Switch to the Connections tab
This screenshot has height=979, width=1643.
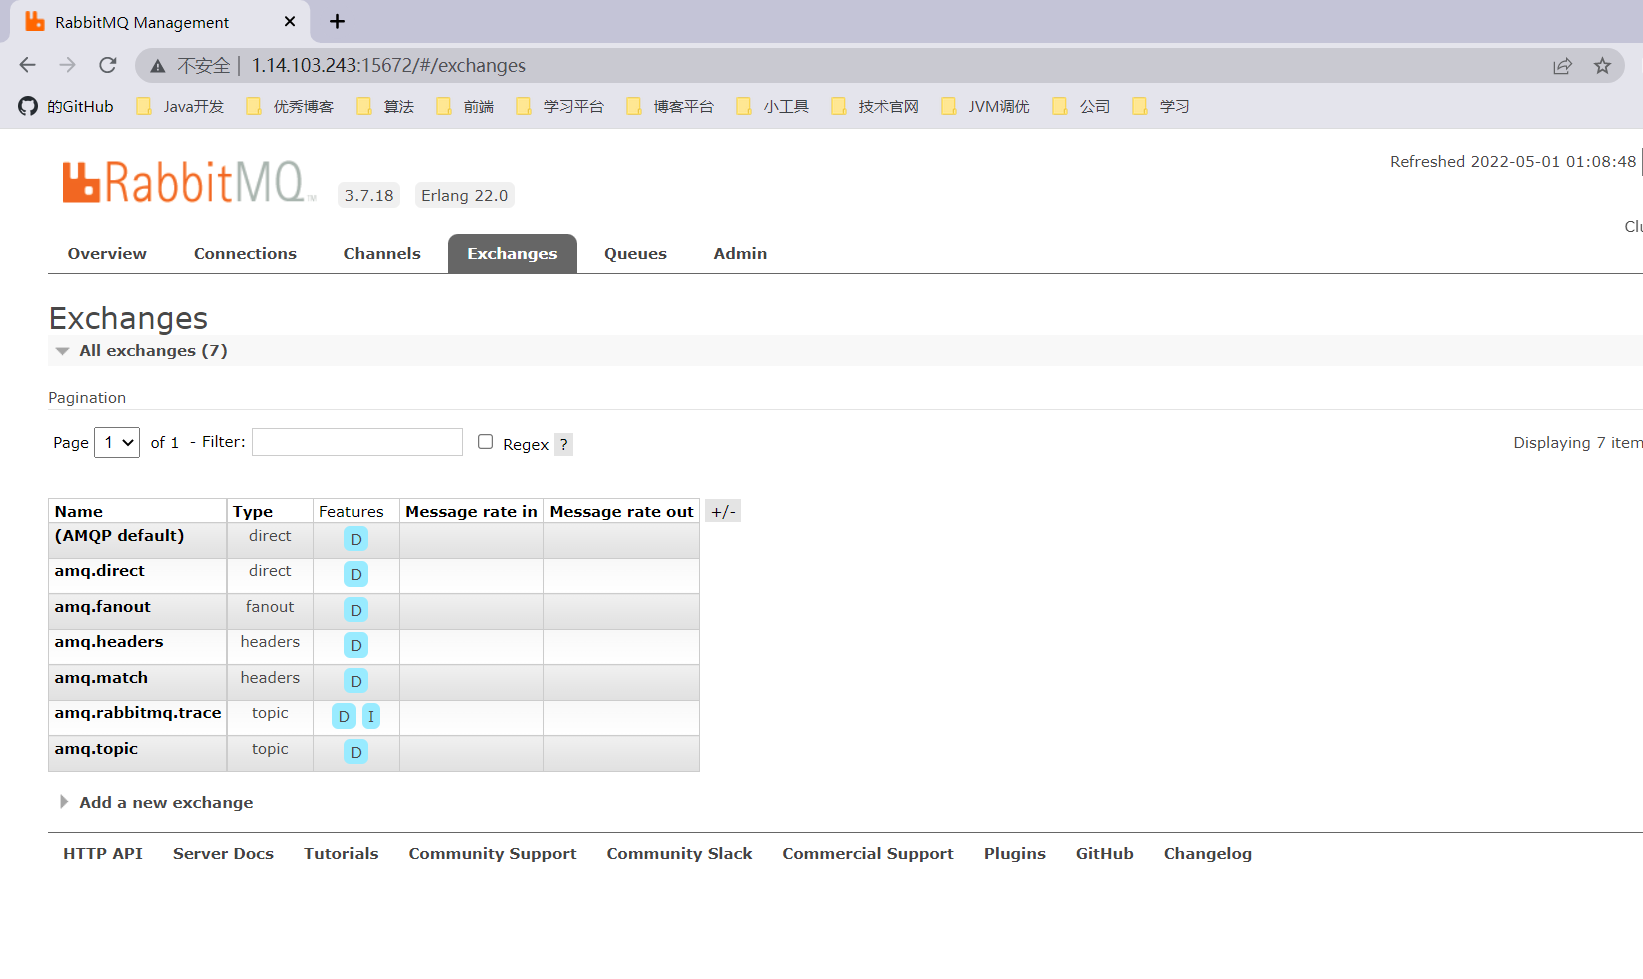pyautogui.click(x=245, y=254)
